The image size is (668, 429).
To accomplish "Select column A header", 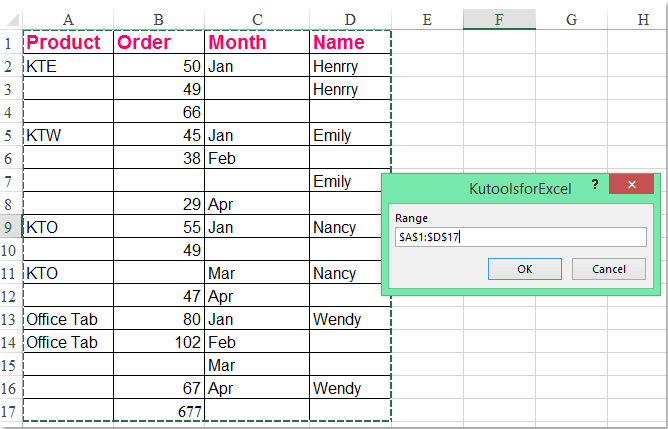I will (x=68, y=19).
